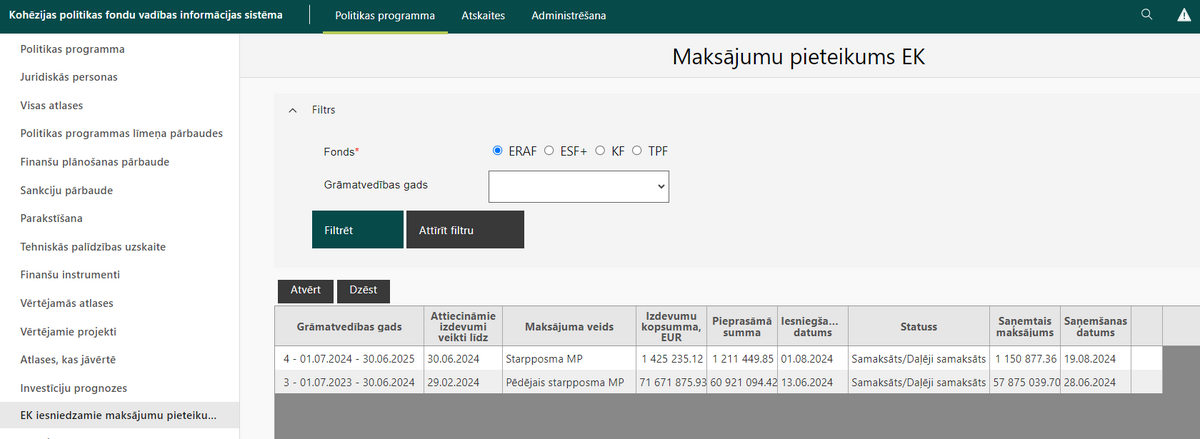The width and height of the screenshot is (1200, 439).
Task: Click the Dzēst button
Action: click(x=363, y=290)
